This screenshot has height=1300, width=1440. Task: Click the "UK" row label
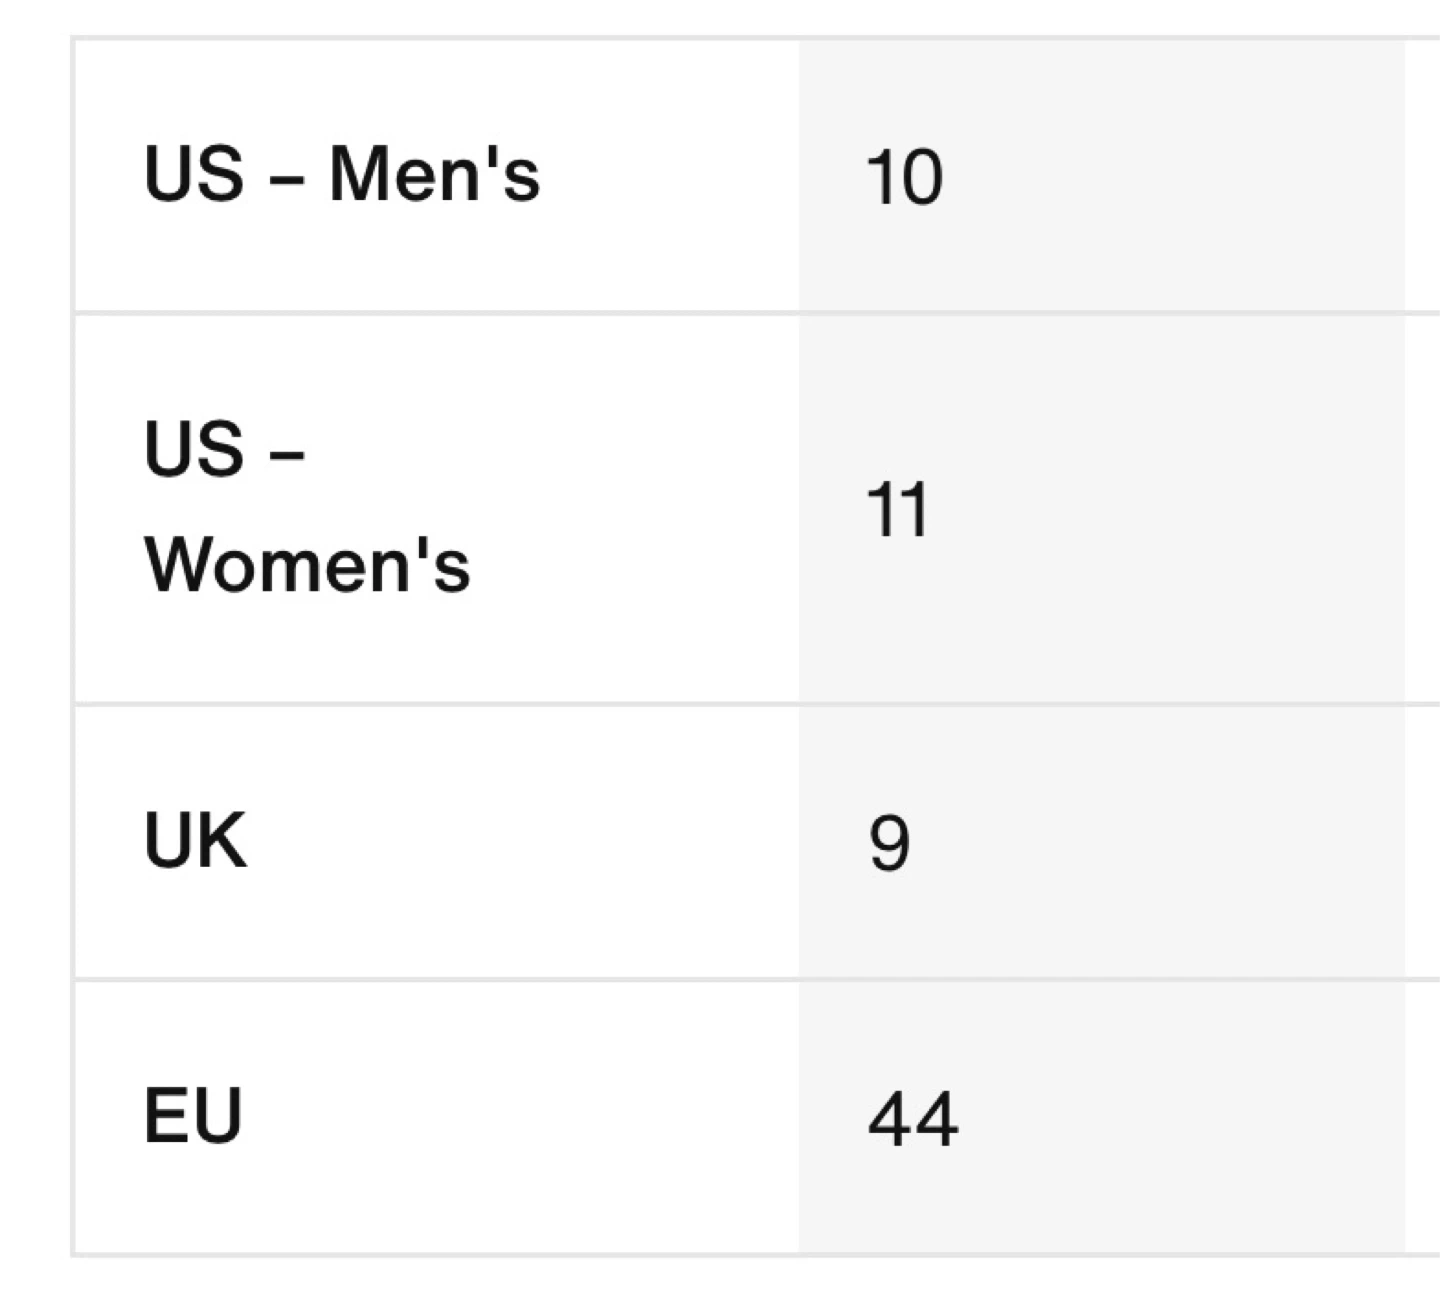[195, 841]
